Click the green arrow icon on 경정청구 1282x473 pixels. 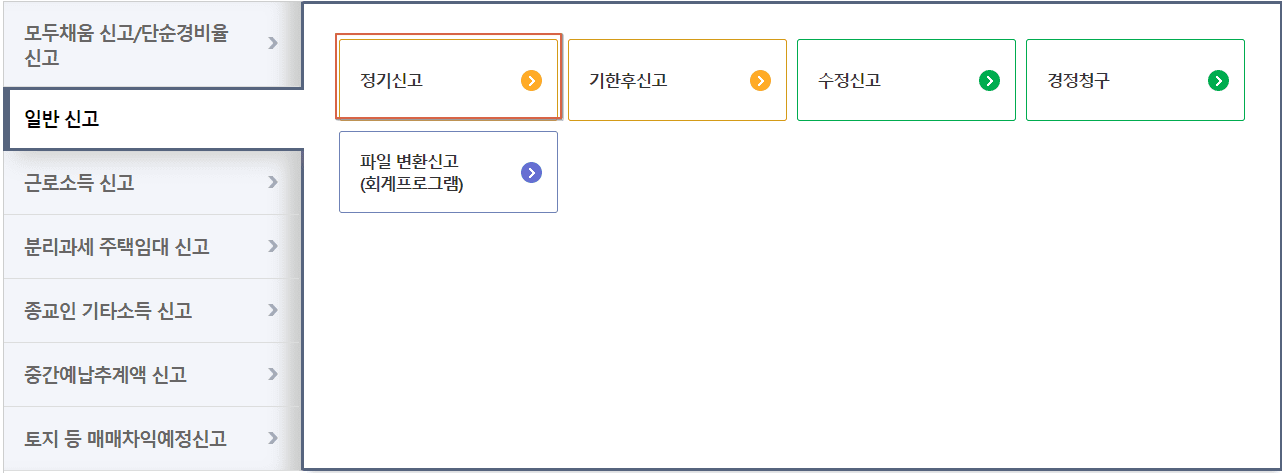[1218, 81]
